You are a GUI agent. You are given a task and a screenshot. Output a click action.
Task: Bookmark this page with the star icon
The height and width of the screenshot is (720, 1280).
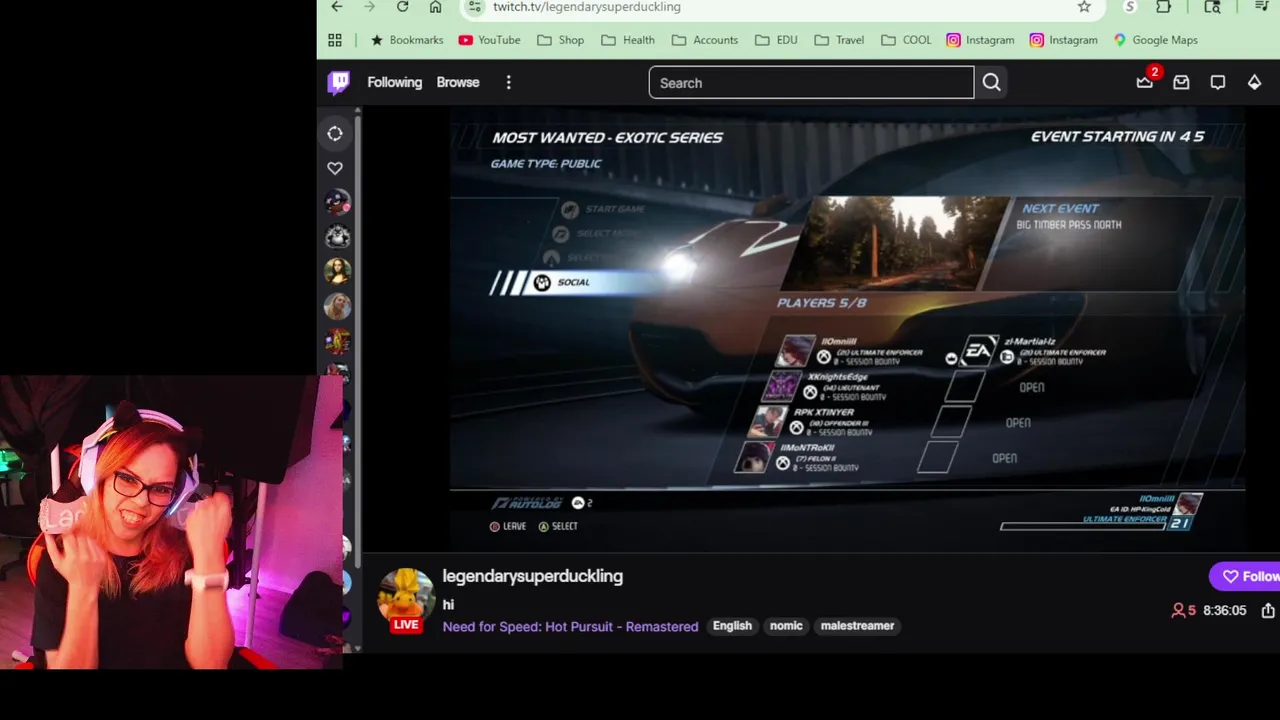pyautogui.click(x=1084, y=7)
